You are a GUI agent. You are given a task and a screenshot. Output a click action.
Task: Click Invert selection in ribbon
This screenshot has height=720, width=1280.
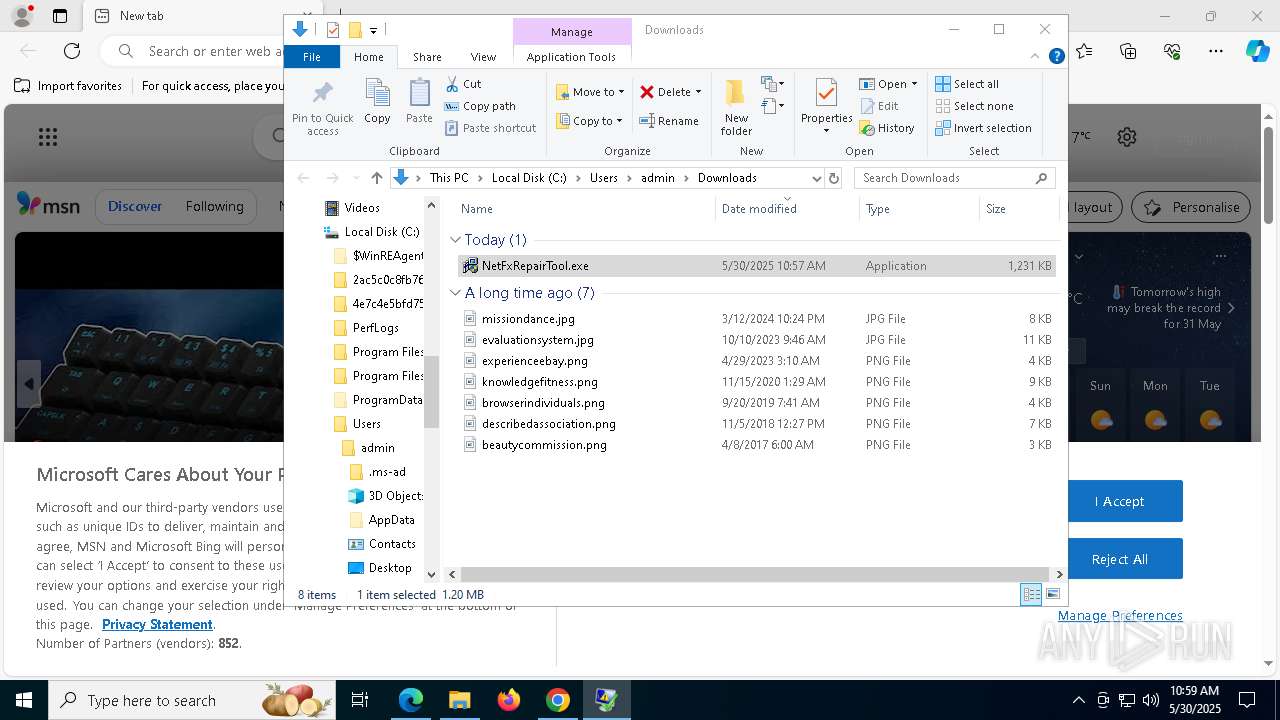(x=983, y=128)
